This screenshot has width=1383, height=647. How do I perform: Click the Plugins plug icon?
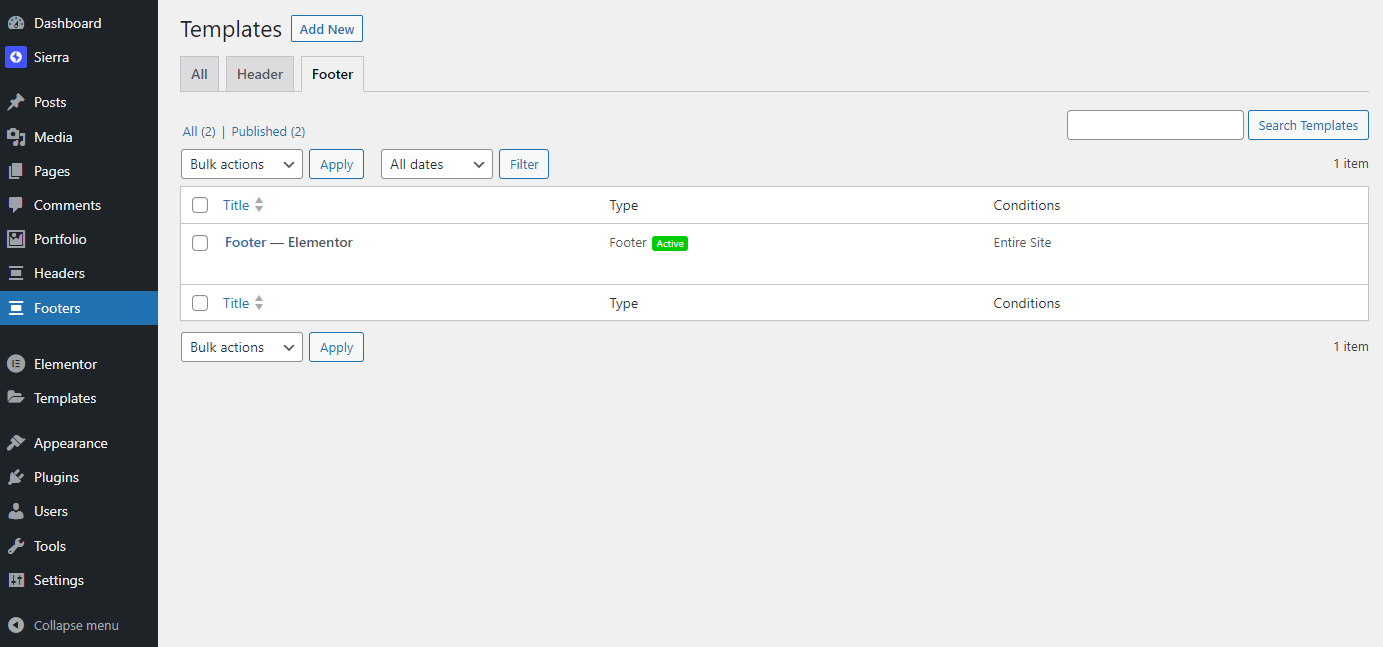16,477
